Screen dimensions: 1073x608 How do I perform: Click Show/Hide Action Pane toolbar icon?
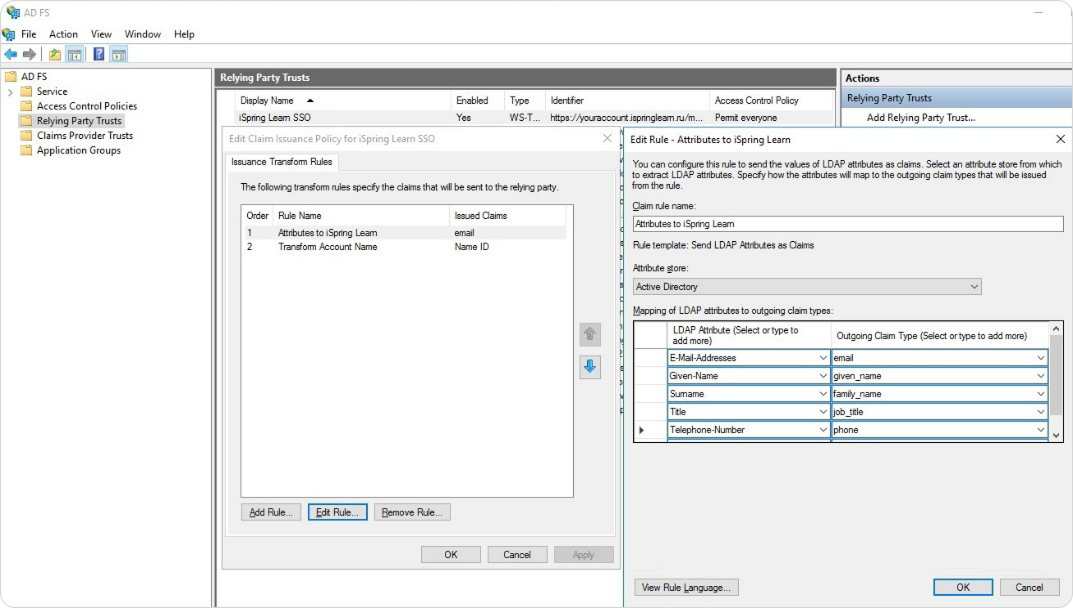(118, 54)
